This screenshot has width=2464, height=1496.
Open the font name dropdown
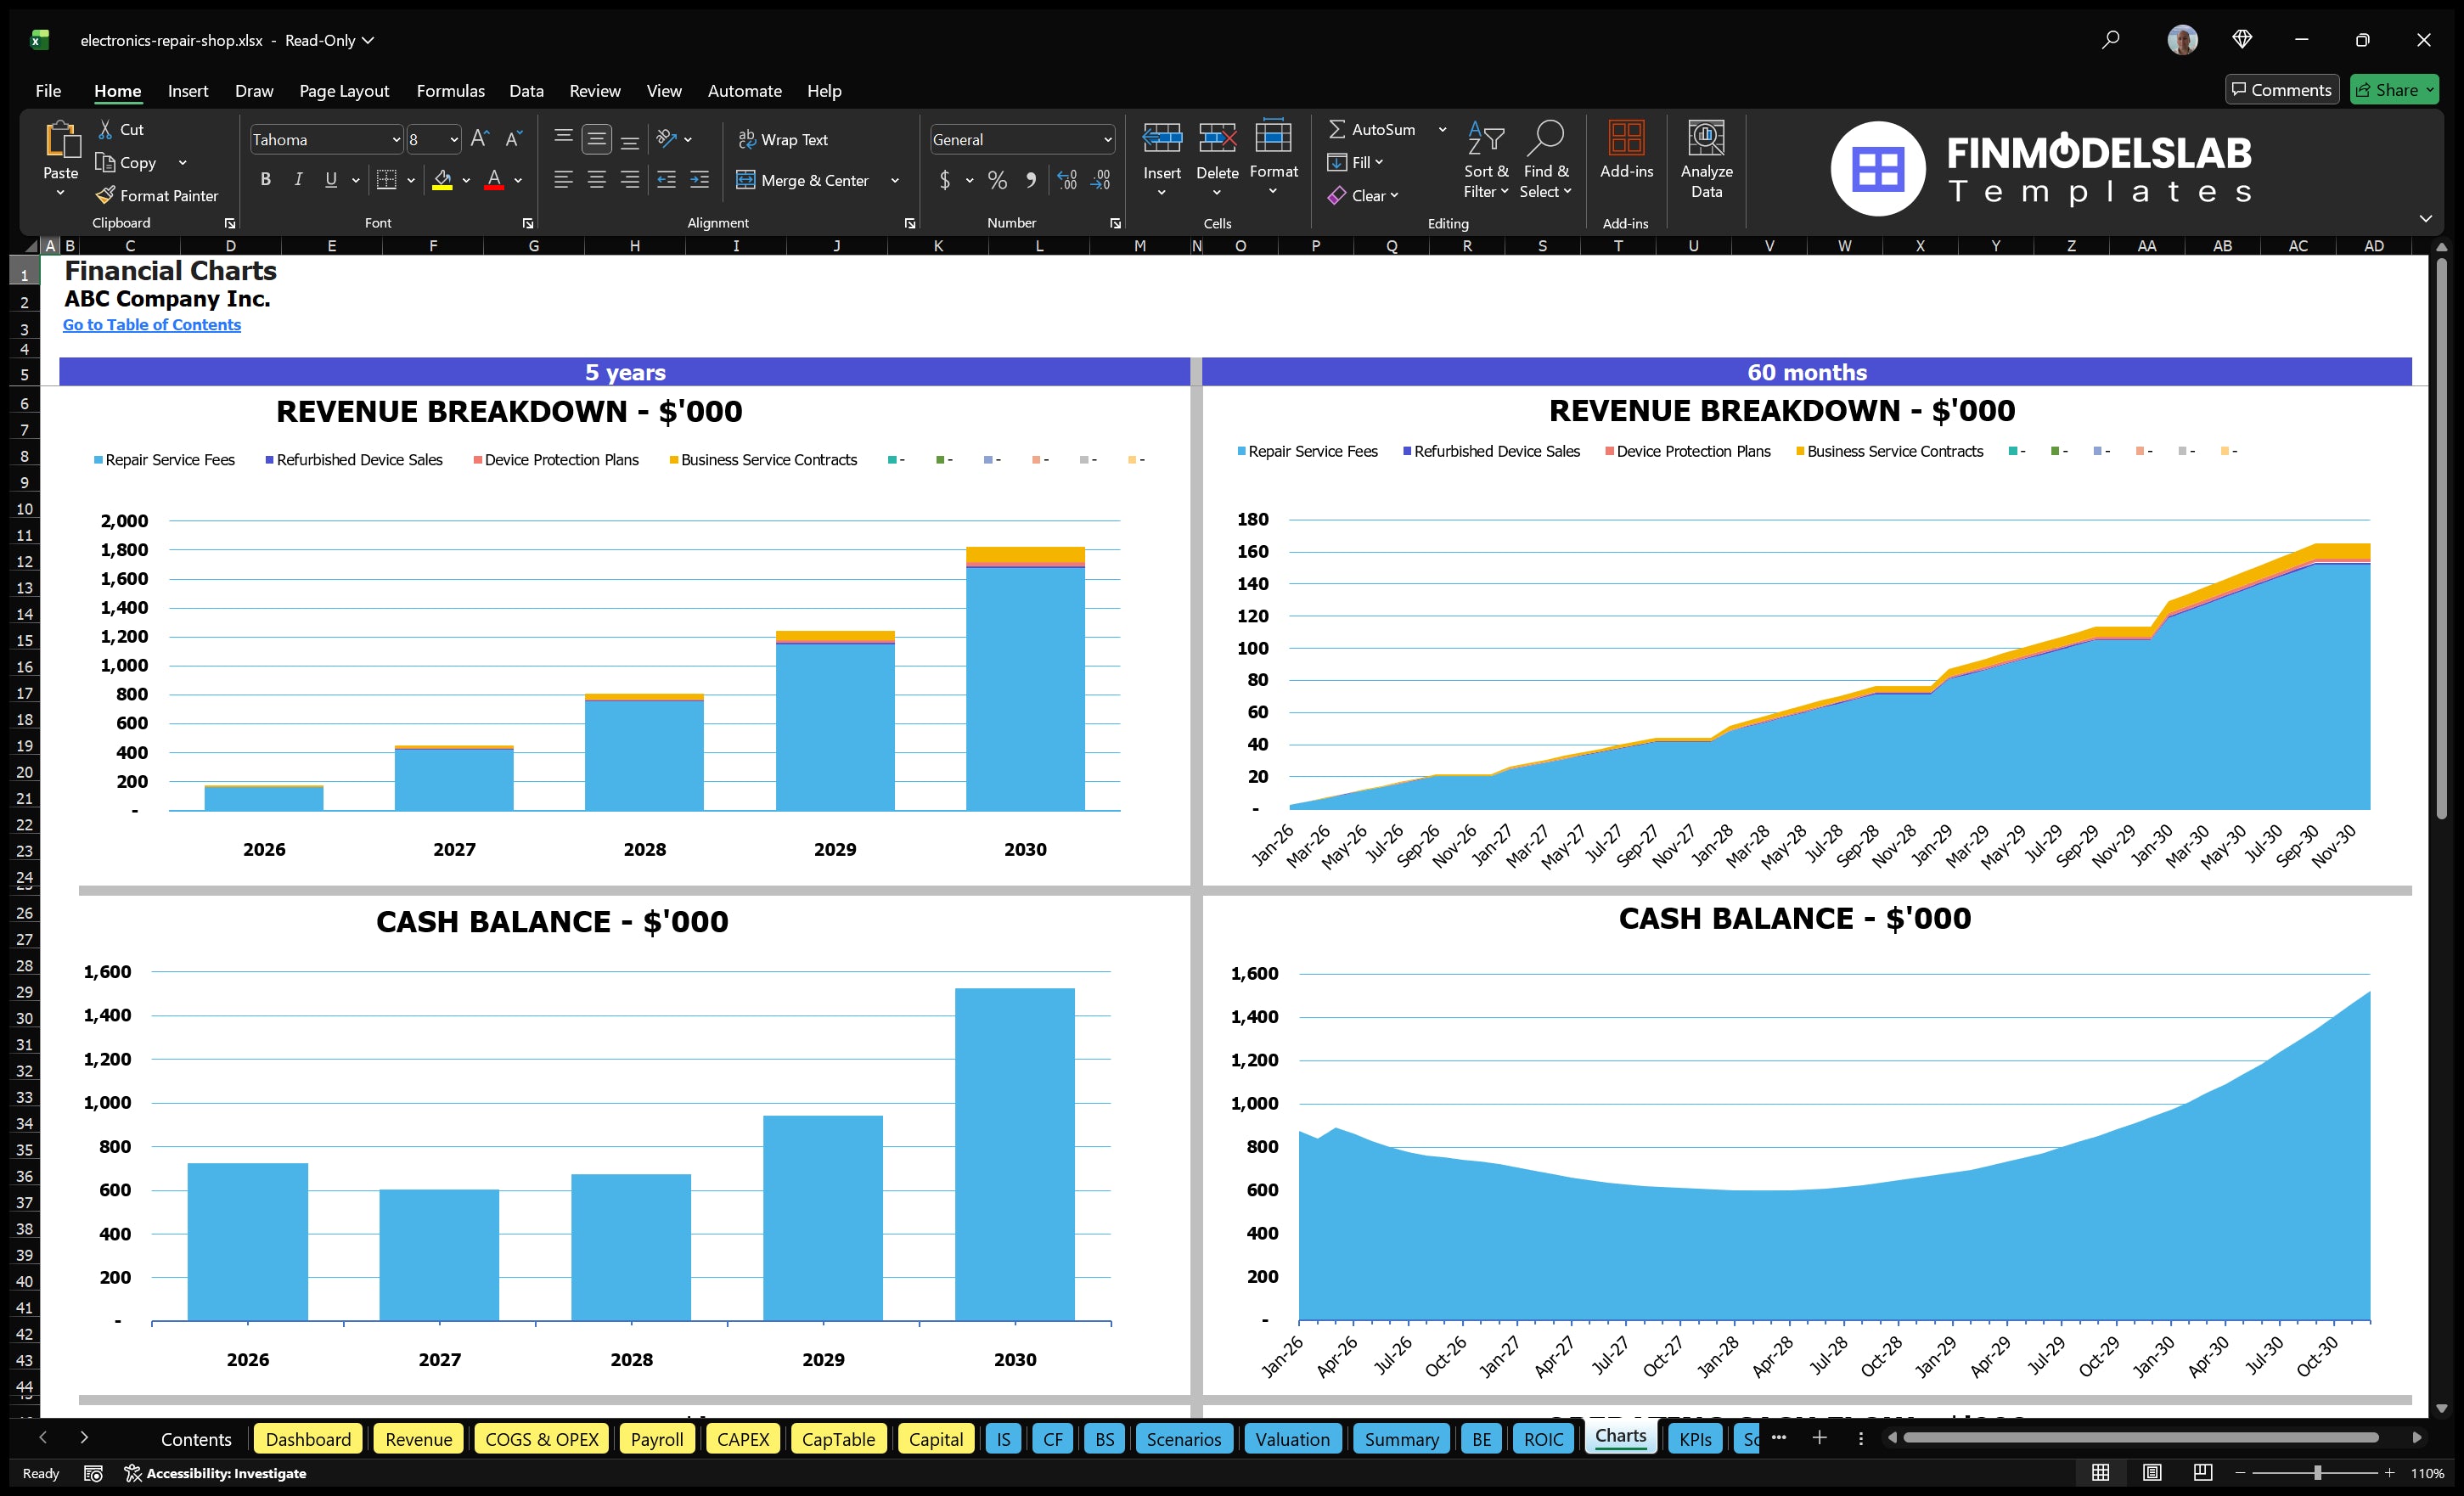point(396,139)
